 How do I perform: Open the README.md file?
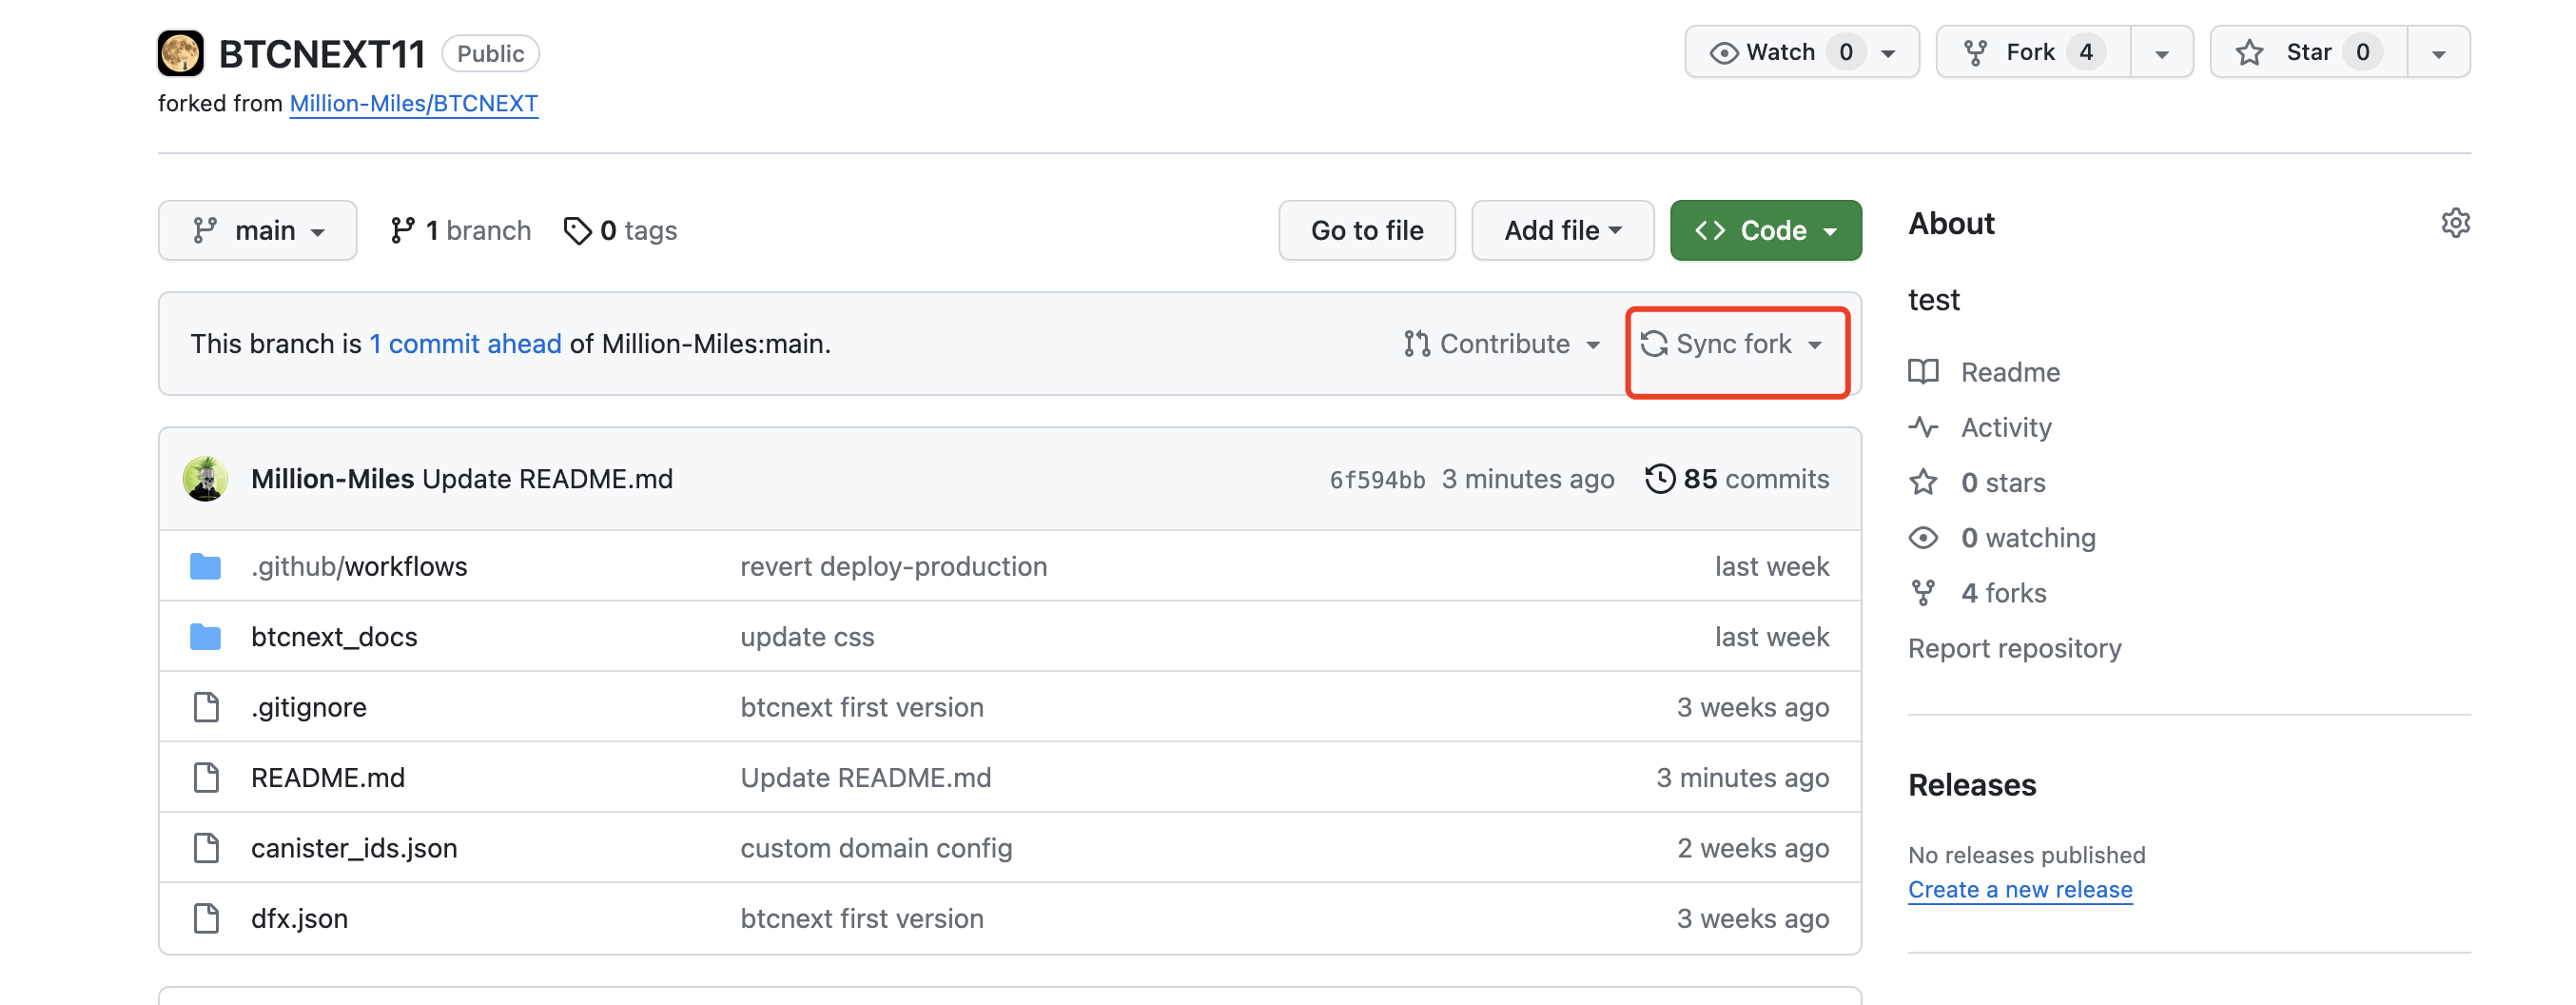click(x=328, y=777)
